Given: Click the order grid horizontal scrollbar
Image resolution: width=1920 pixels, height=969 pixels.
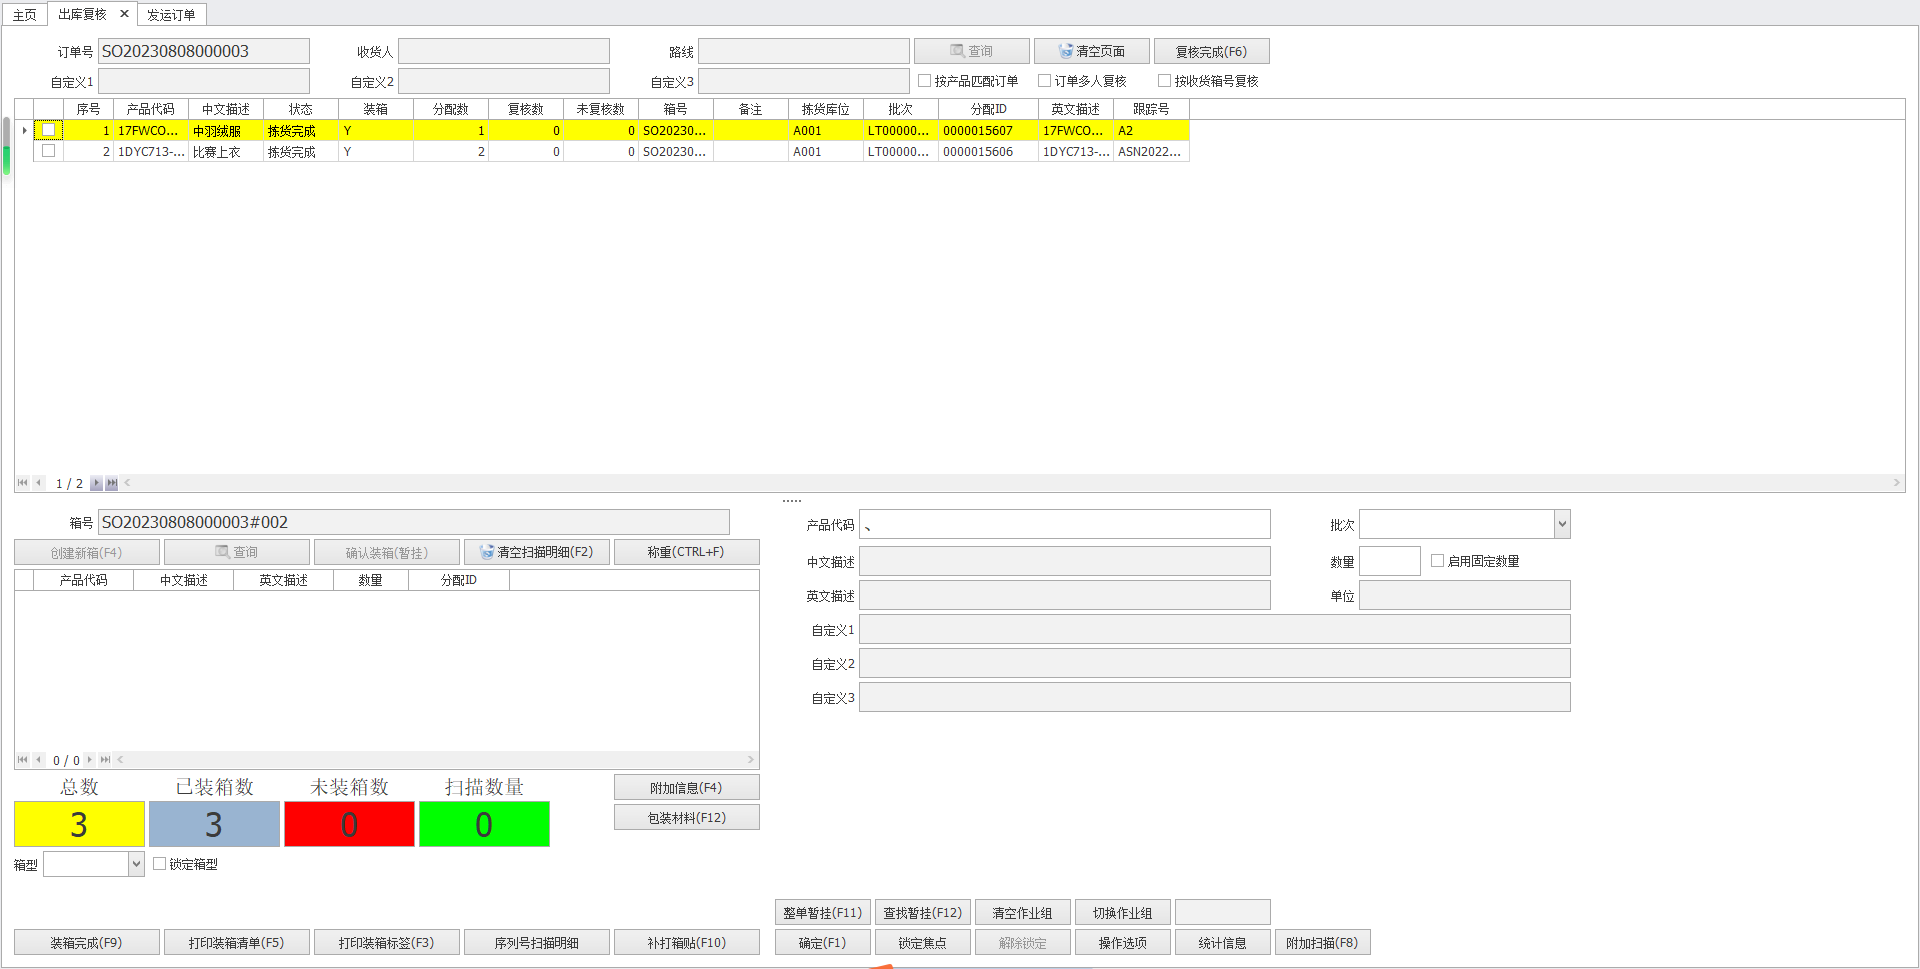Looking at the screenshot, I should coord(1011,483).
